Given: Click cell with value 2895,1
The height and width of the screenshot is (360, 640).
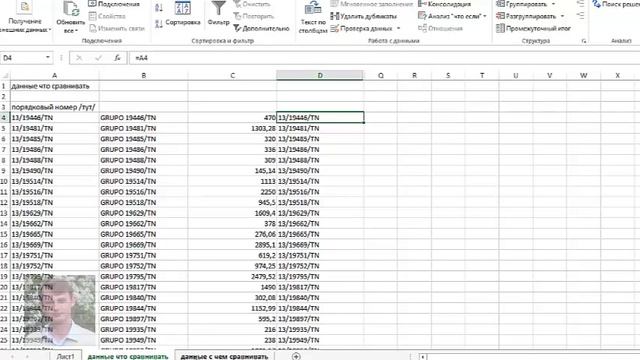Looking at the screenshot, I should [x=232, y=245].
